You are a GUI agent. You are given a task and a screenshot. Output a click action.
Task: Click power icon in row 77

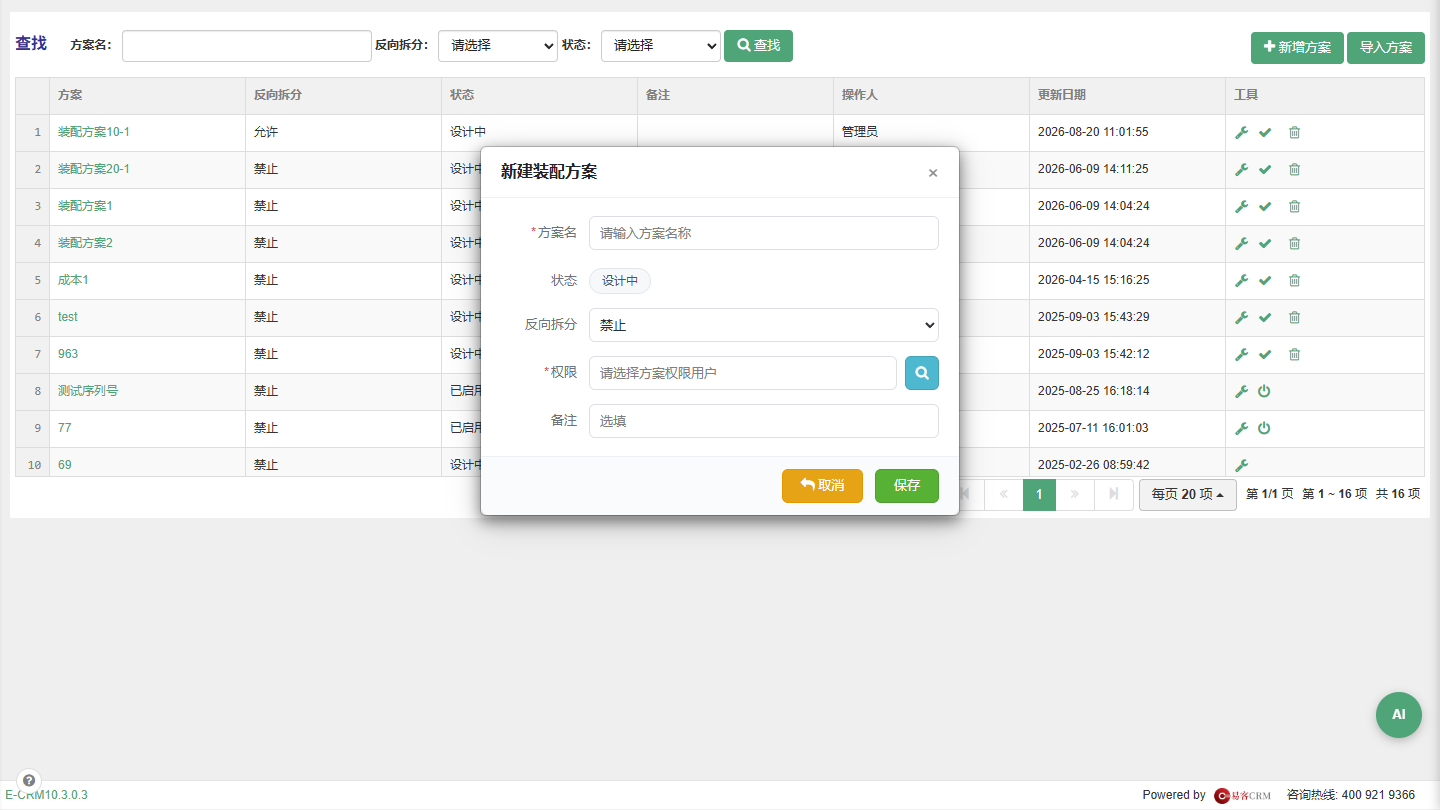pos(1264,428)
